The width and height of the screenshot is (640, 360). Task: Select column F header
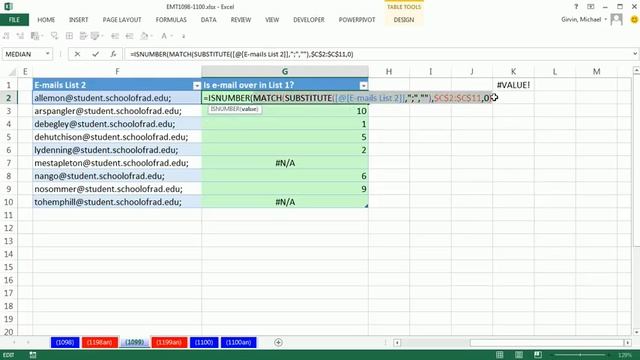point(117,72)
